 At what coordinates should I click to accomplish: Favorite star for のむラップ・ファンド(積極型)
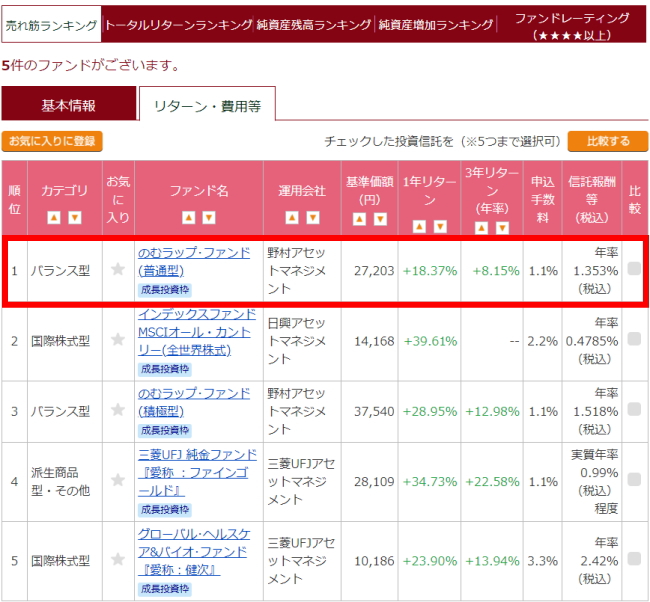tap(118, 410)
